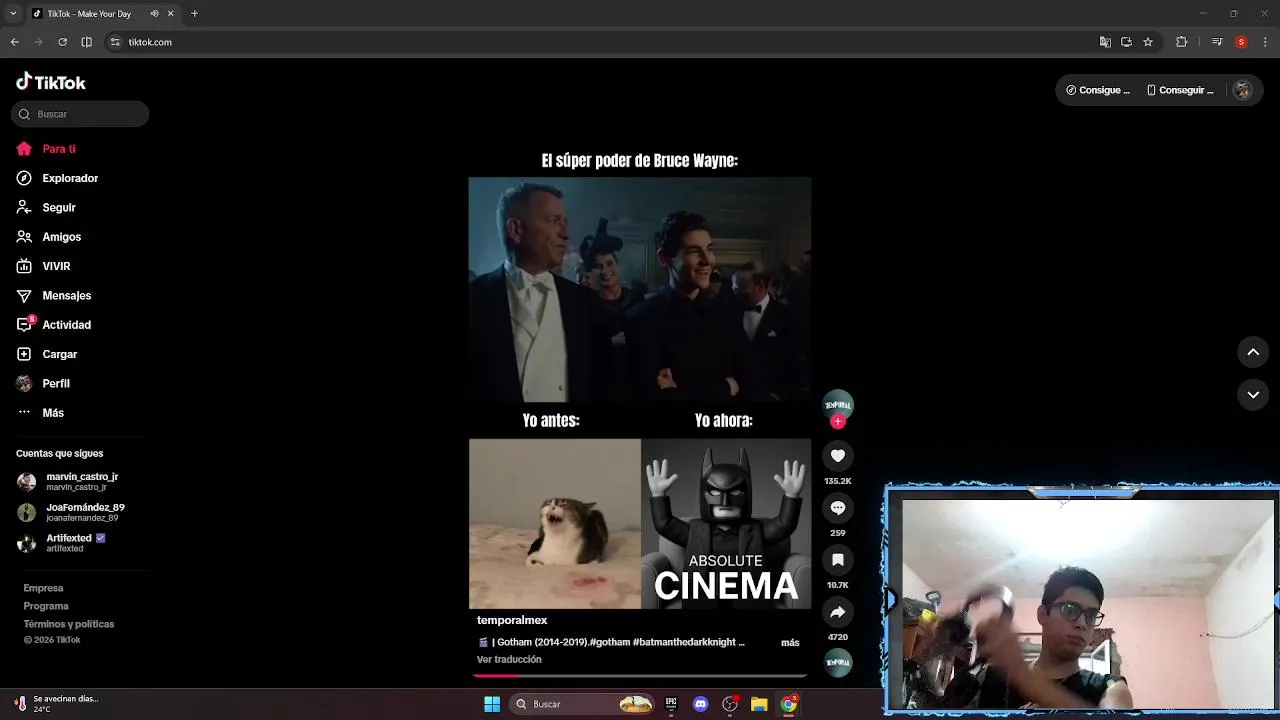Open Discord from taskbar
Image resolution: width=1280 pixels, height=720 pixels.
701,704
